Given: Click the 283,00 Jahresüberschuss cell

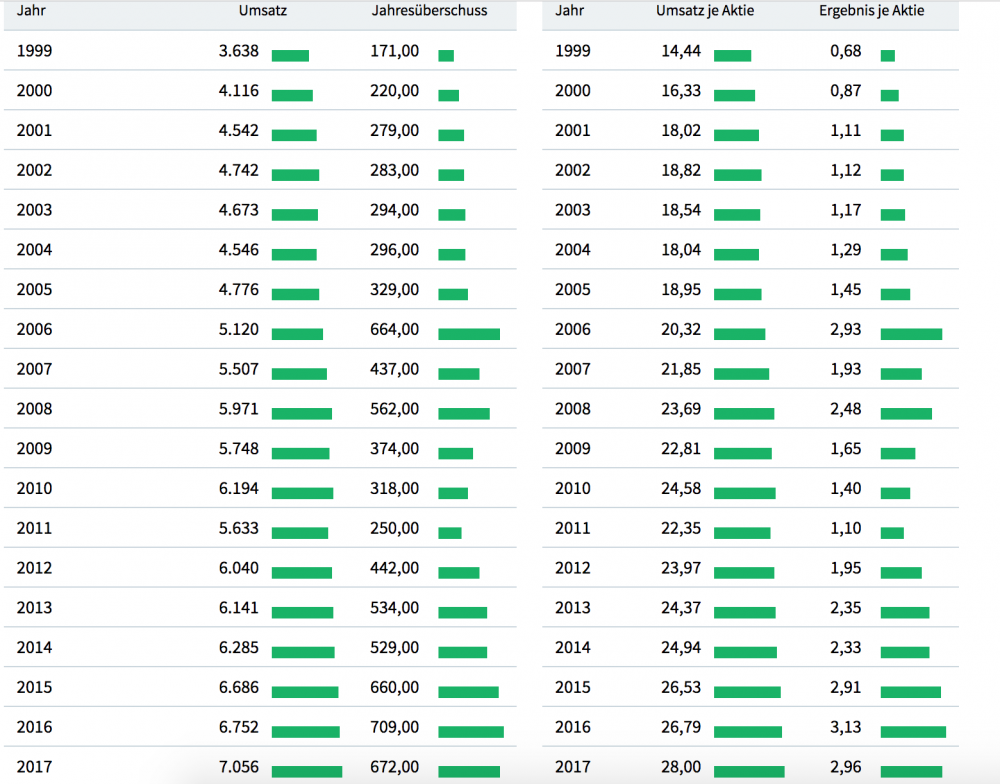Looking at the screenshot, I should pos(395,170).
